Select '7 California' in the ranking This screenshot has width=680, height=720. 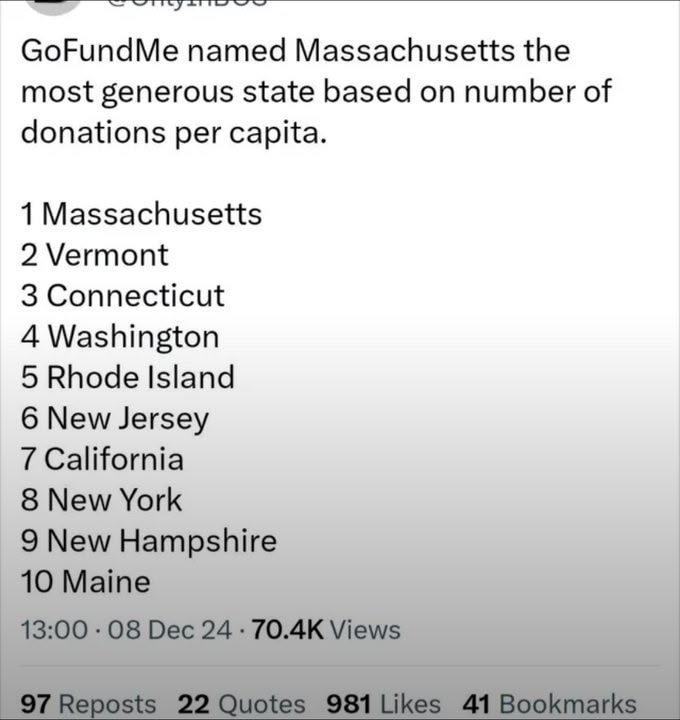102,460
